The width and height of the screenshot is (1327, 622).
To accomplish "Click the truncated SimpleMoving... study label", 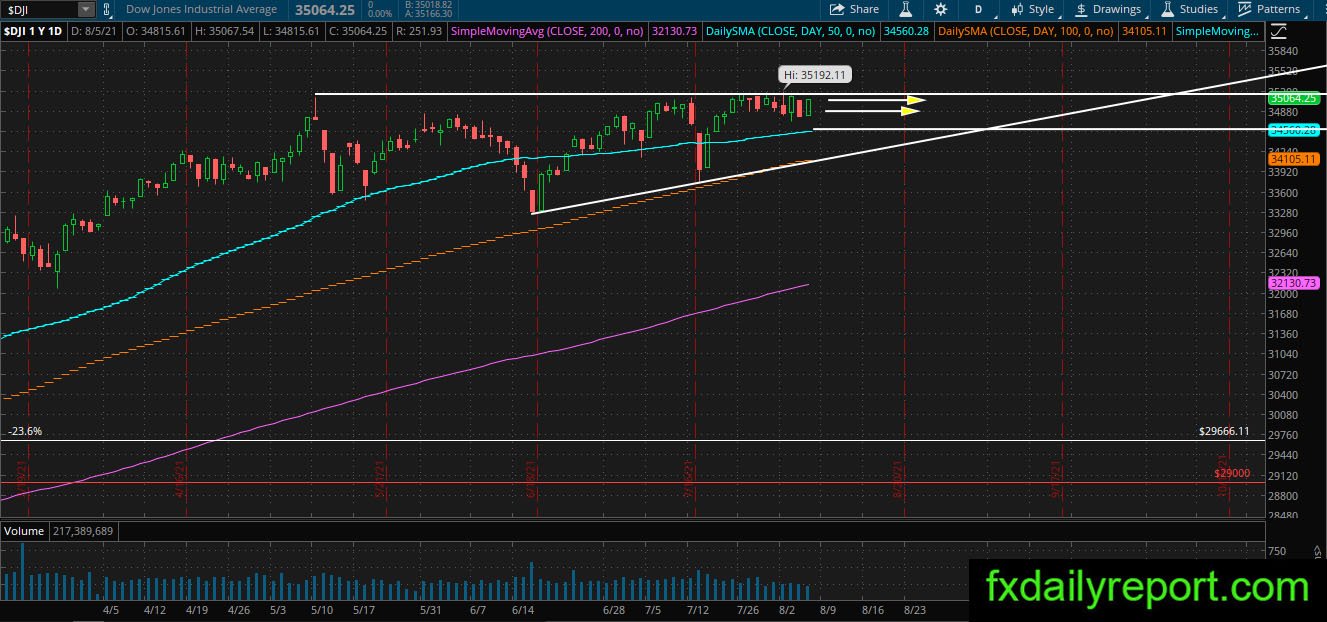I will tap(1218, 32).
